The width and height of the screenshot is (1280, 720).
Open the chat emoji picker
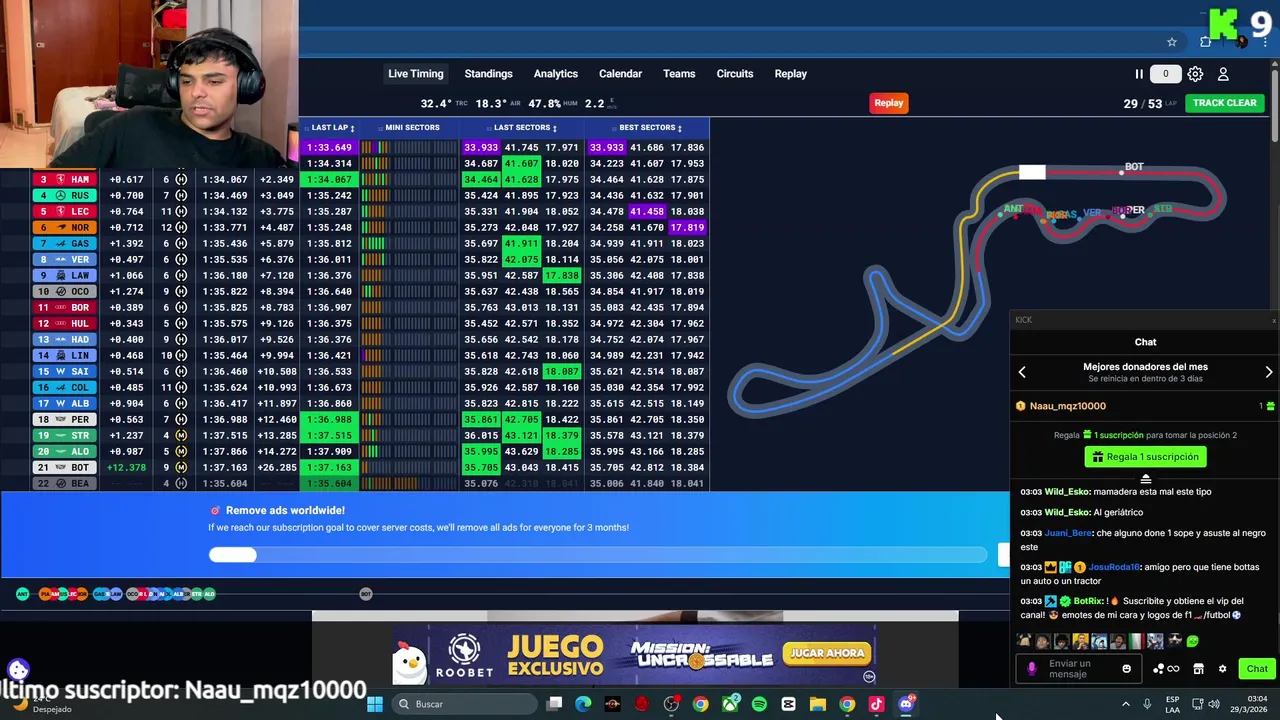click(x=1126, y=669)
